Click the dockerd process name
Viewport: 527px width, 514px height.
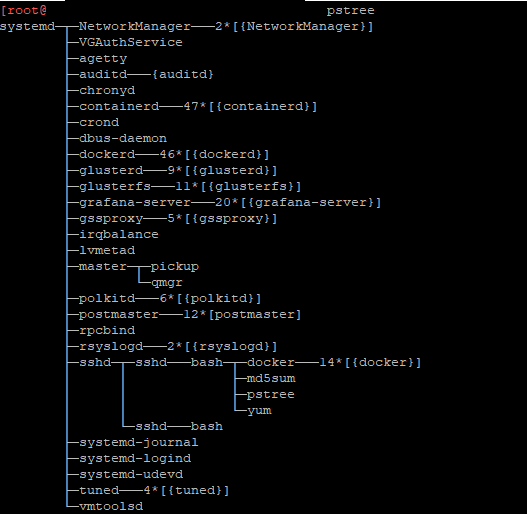tap(107, 154)
